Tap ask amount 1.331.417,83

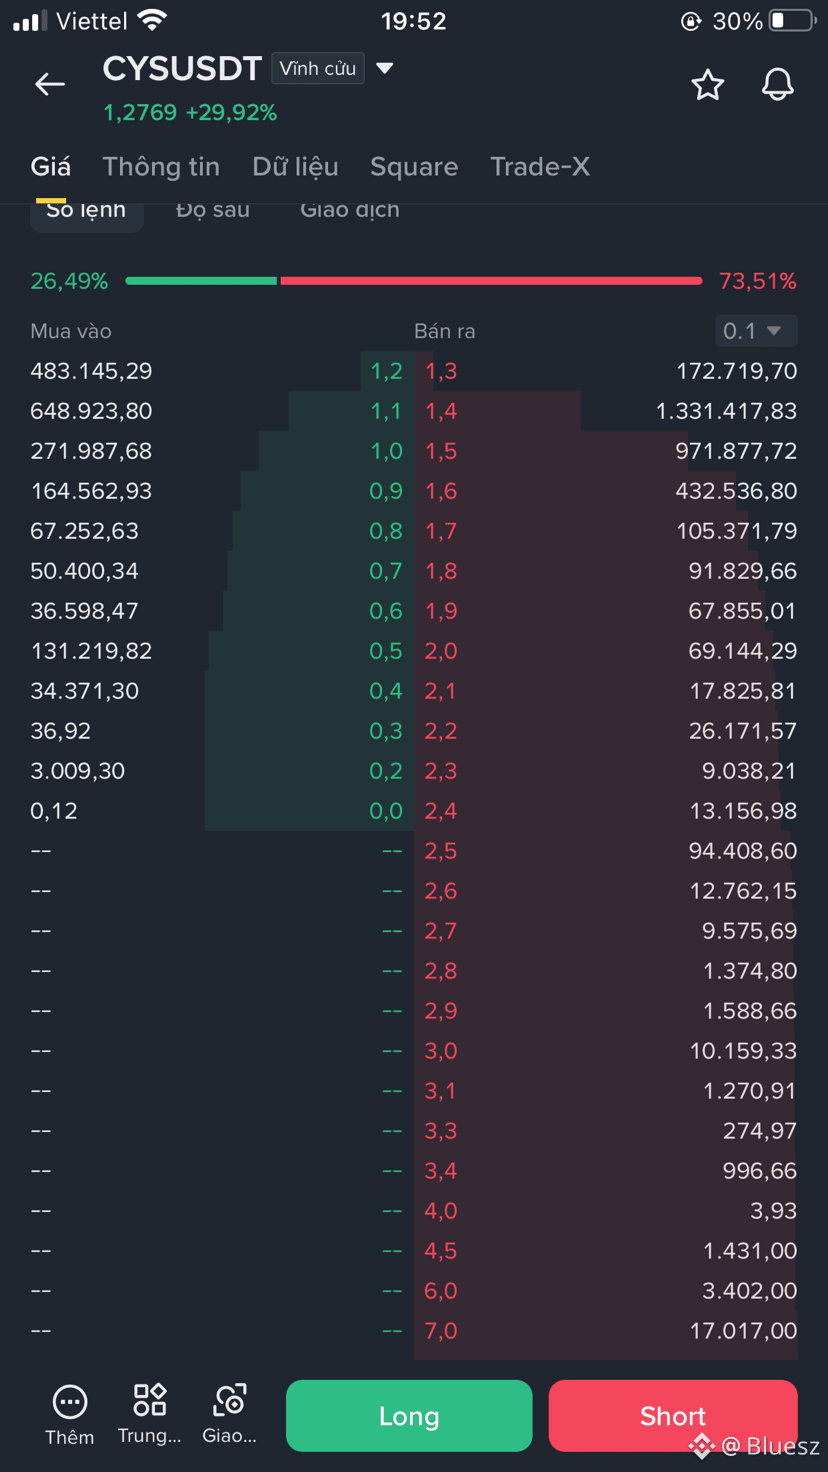click(726, 411)
